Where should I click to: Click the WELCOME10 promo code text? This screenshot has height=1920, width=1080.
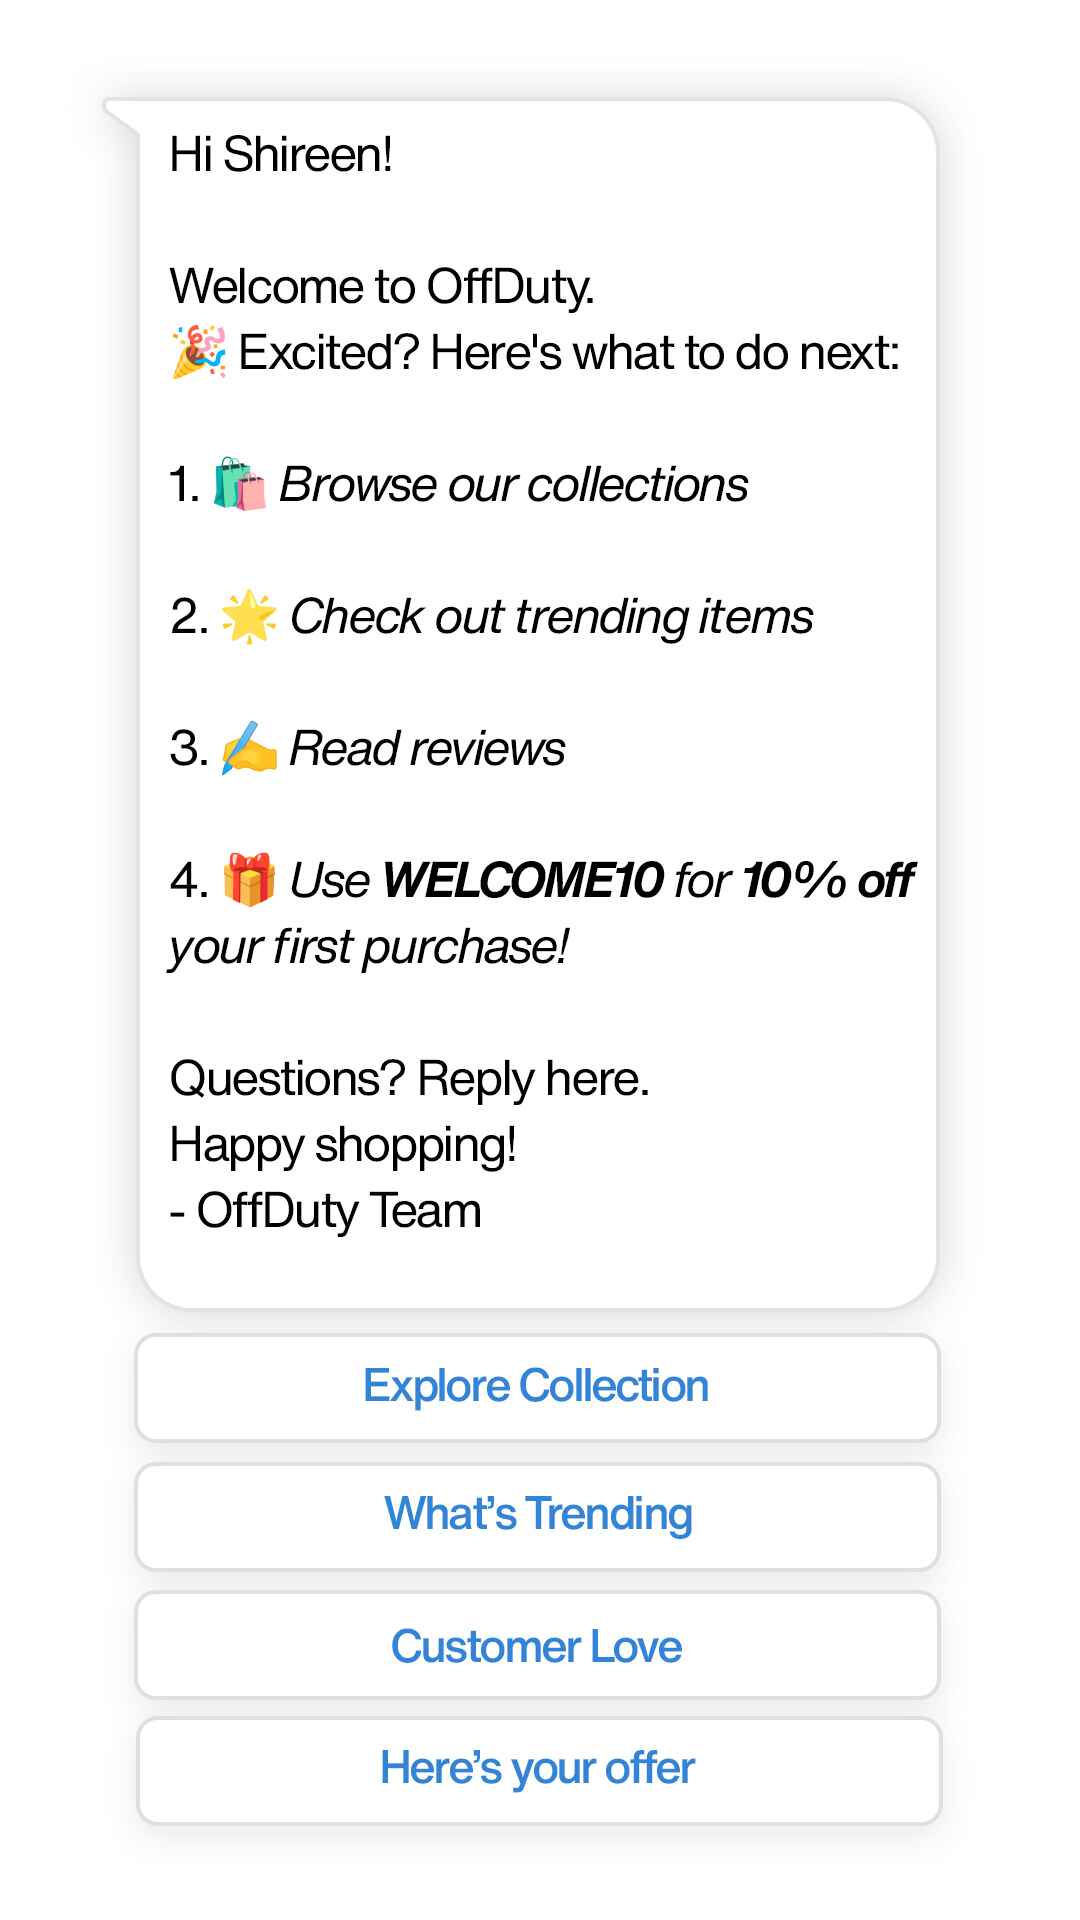pyautogui.click(x=525, y=880)
